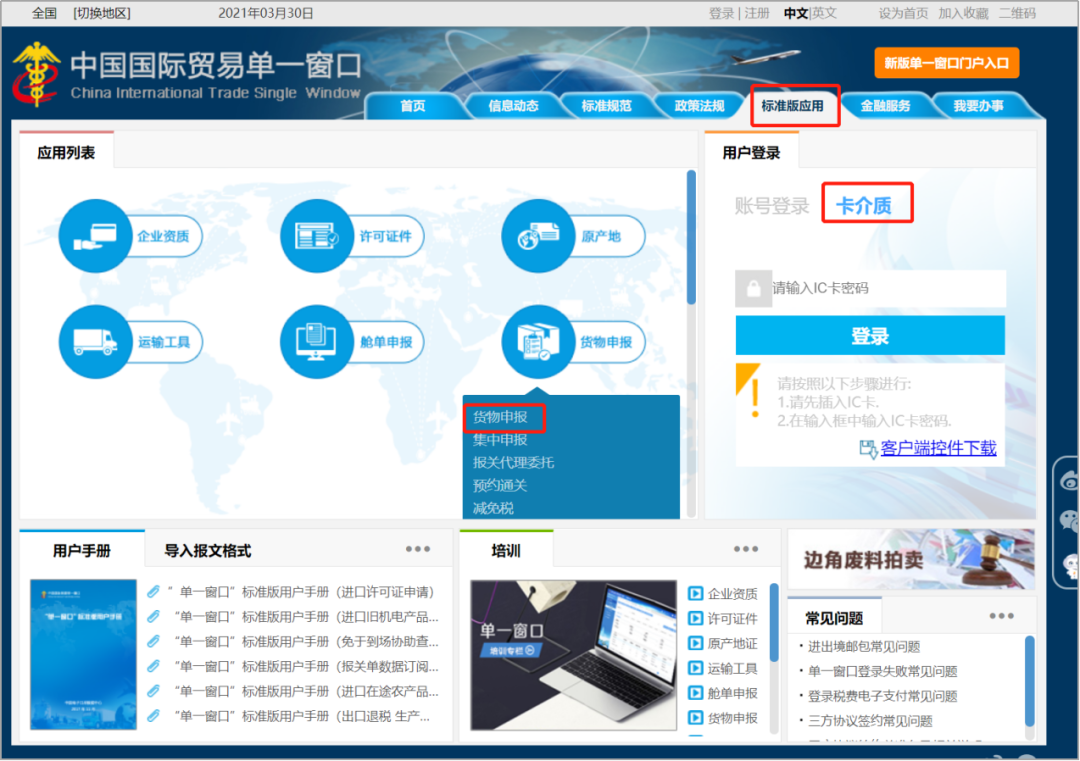Open the 信息动态 navigation tab
Image resolution: width=1080 pixels, height=761 pixels.
pos(513,105)
